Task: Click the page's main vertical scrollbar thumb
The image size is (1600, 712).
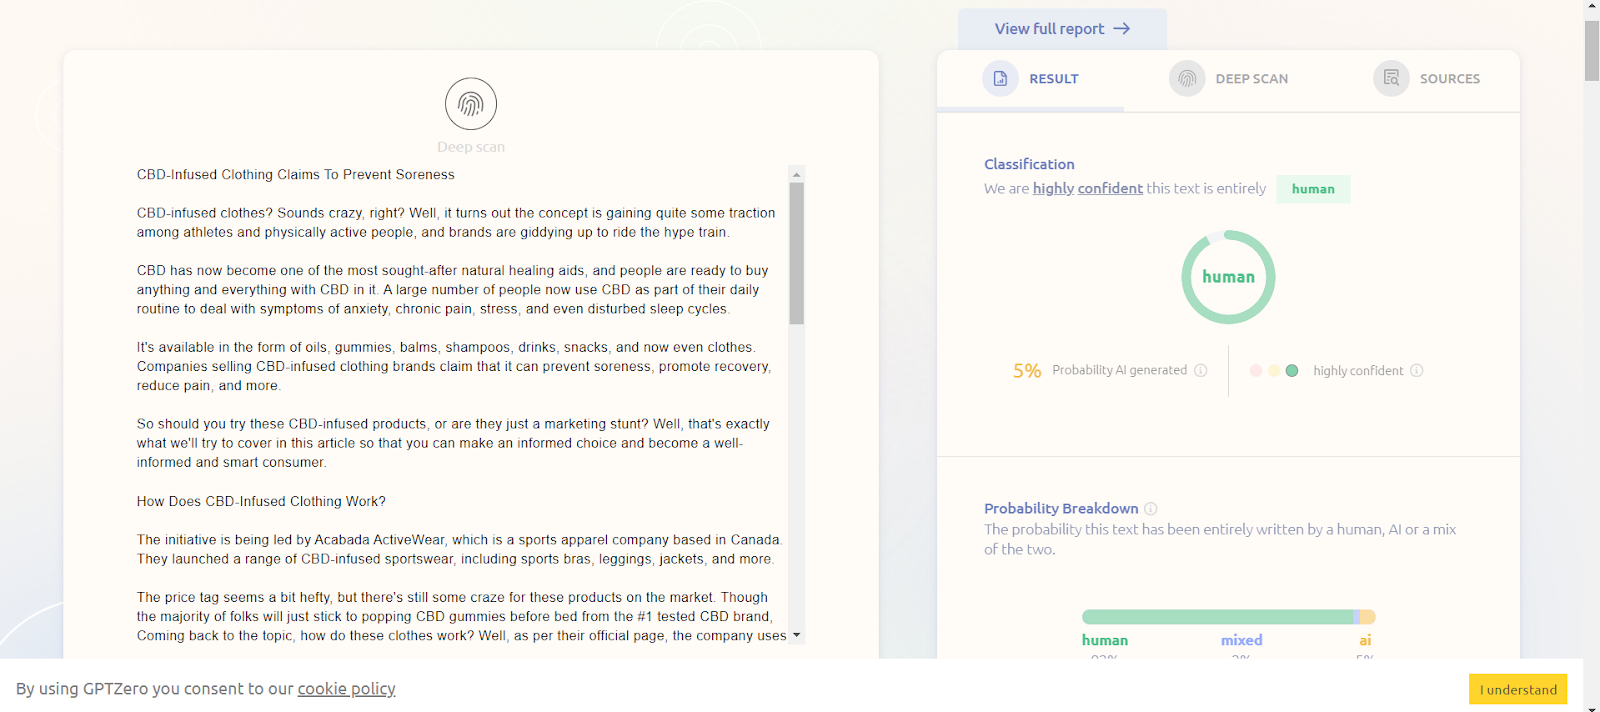Action: [1592, 50]
